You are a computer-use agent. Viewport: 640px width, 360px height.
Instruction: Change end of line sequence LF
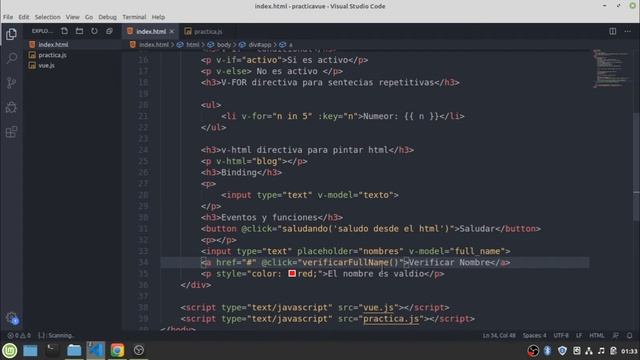579,336
